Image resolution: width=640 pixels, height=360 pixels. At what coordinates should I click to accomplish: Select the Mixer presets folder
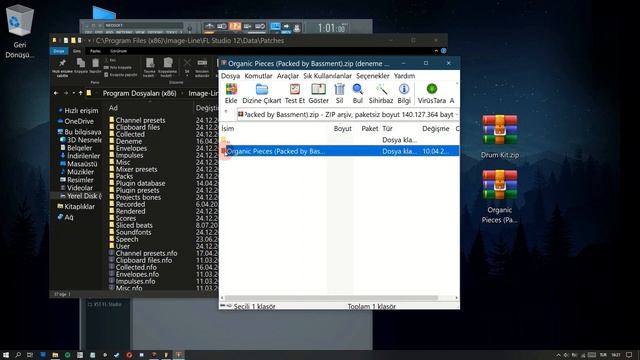(x=136, y=169)
